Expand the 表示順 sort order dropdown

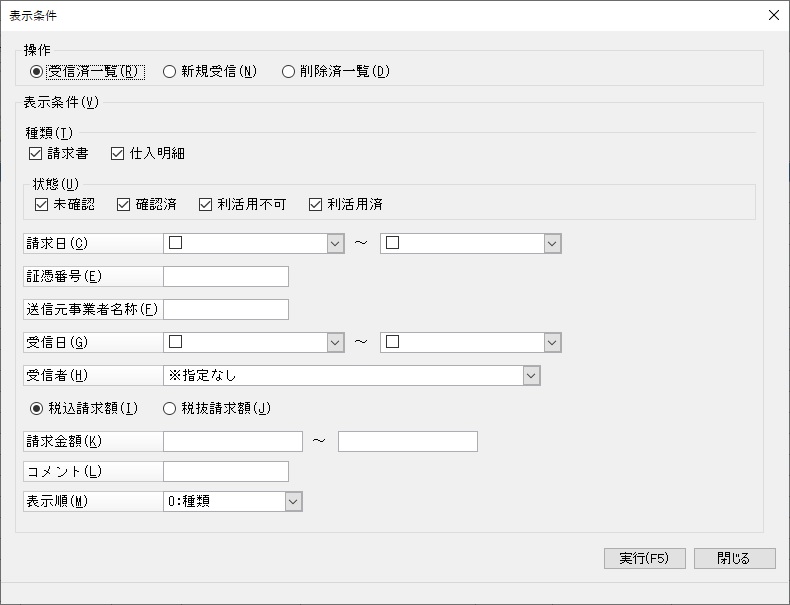293,501
